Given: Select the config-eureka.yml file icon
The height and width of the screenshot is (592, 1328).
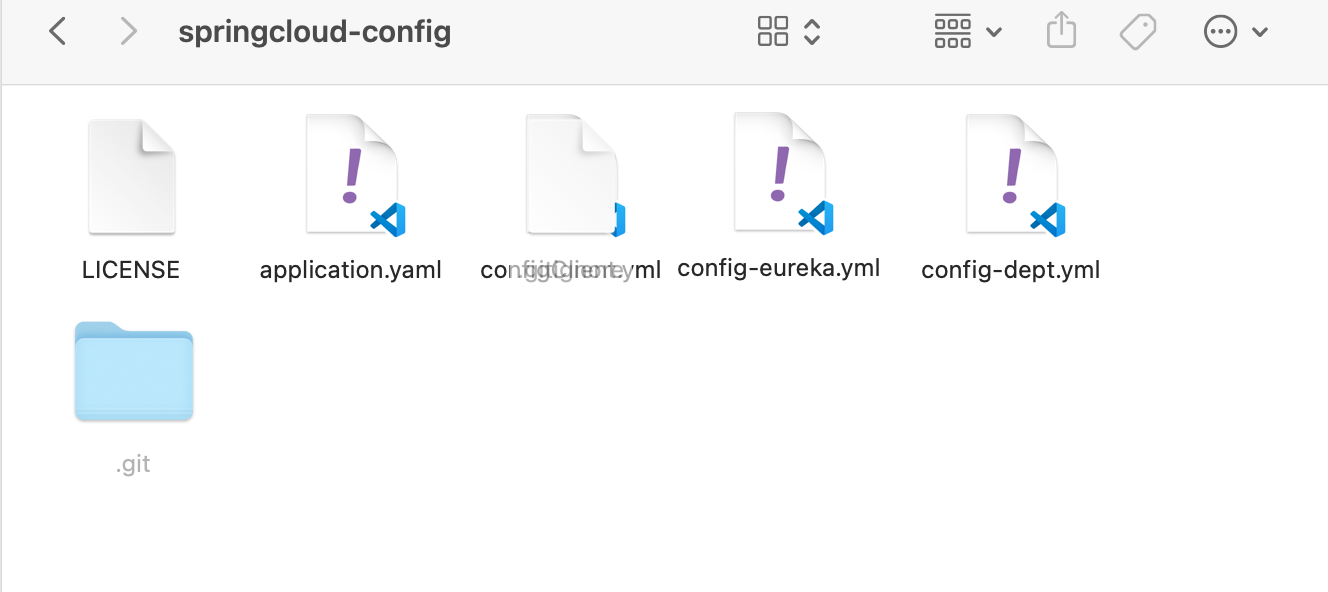Looking at the screenshot, I should (x=780, y=173).
